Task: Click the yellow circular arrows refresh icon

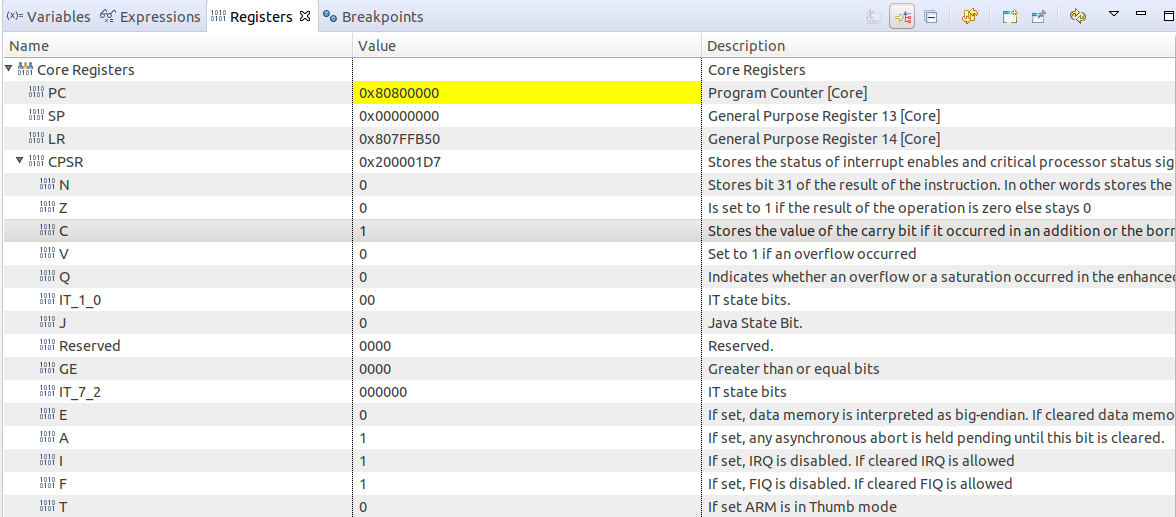Action: click(1077, 16)
